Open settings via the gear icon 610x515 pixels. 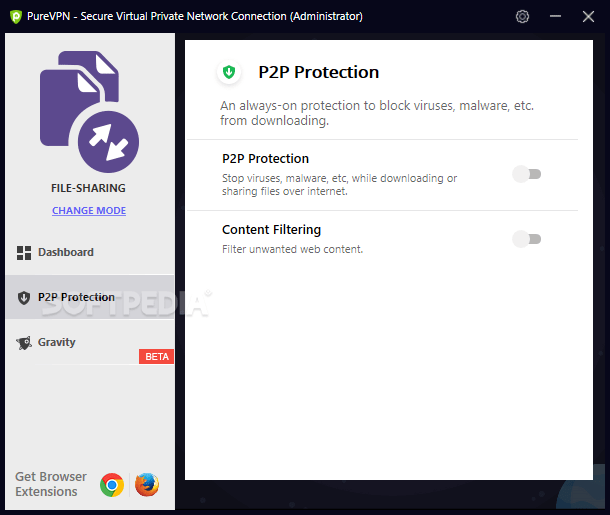pyautogui.click(x=522, y=16)
